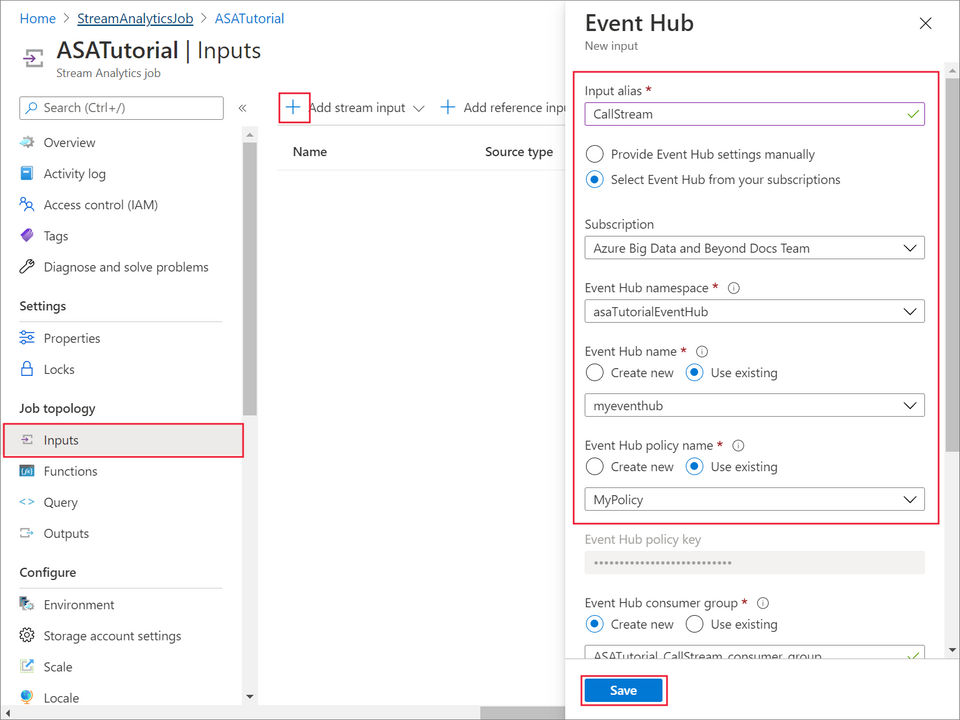Image resolution: width=960 pixels, height=720 pixels.
Task: Choose Use existing for Event Hub policy name
Action: coord(694,467)
